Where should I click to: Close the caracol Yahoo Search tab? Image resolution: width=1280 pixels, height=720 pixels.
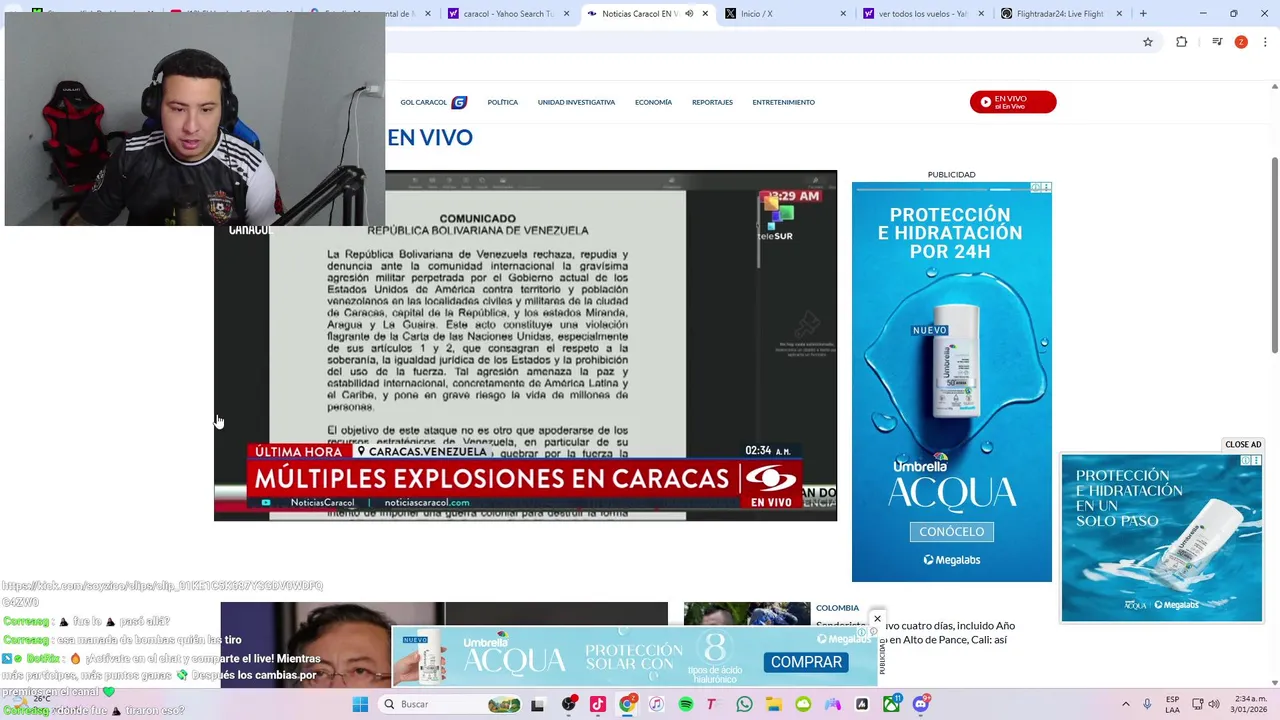click(567, 14)
